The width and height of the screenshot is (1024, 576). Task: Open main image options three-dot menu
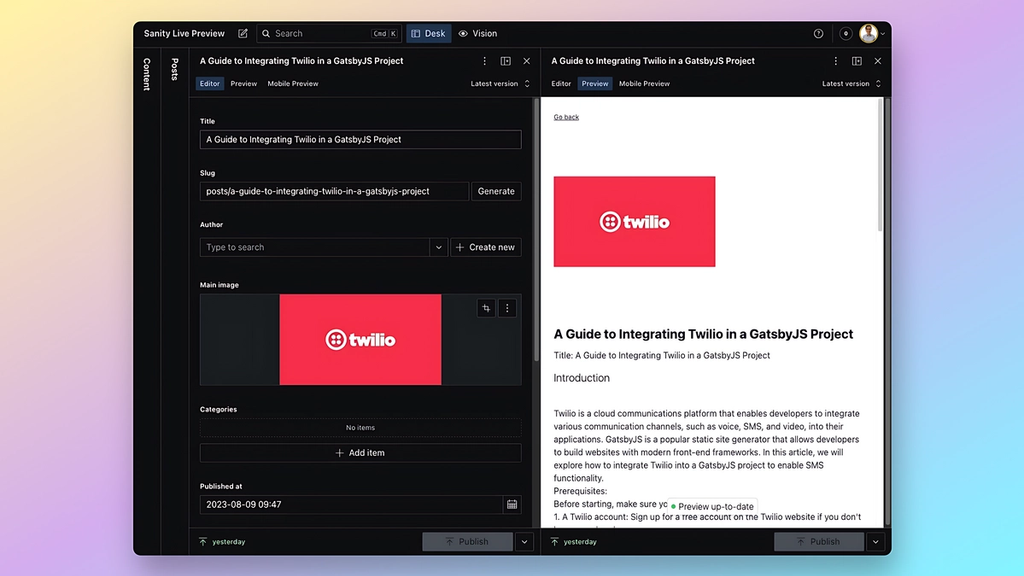tap(507, 308)
